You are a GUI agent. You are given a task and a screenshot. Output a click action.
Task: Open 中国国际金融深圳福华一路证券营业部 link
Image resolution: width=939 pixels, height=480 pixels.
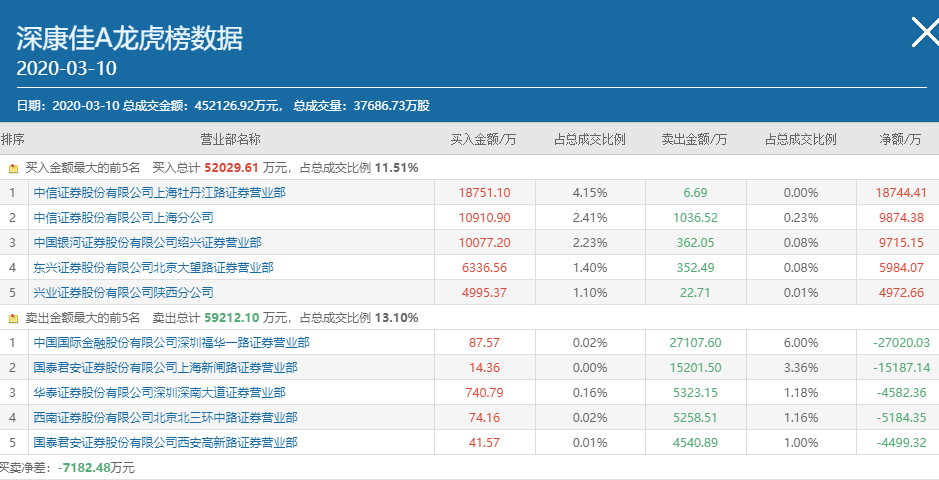(x=172, y=342)
